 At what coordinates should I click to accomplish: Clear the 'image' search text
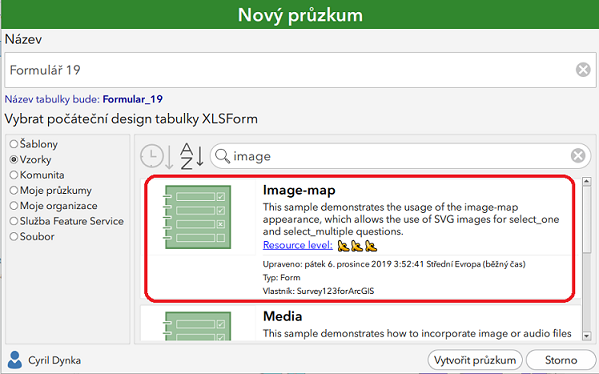[x=578, y=156]
